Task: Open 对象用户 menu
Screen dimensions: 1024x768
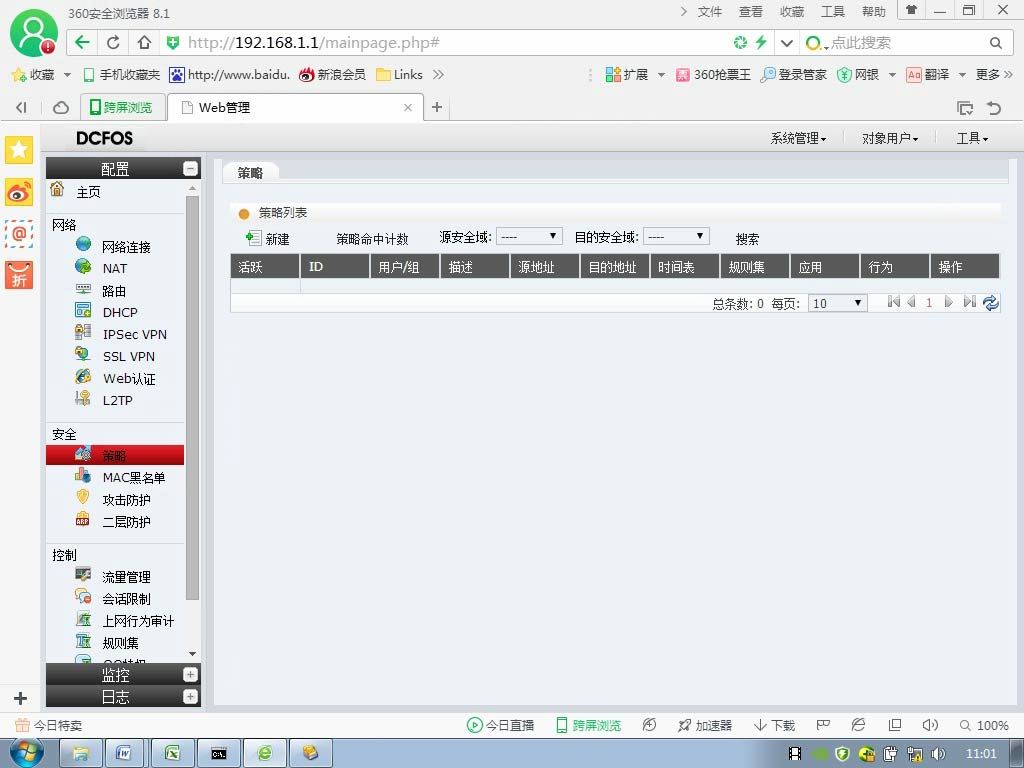Action: point(890,138)
